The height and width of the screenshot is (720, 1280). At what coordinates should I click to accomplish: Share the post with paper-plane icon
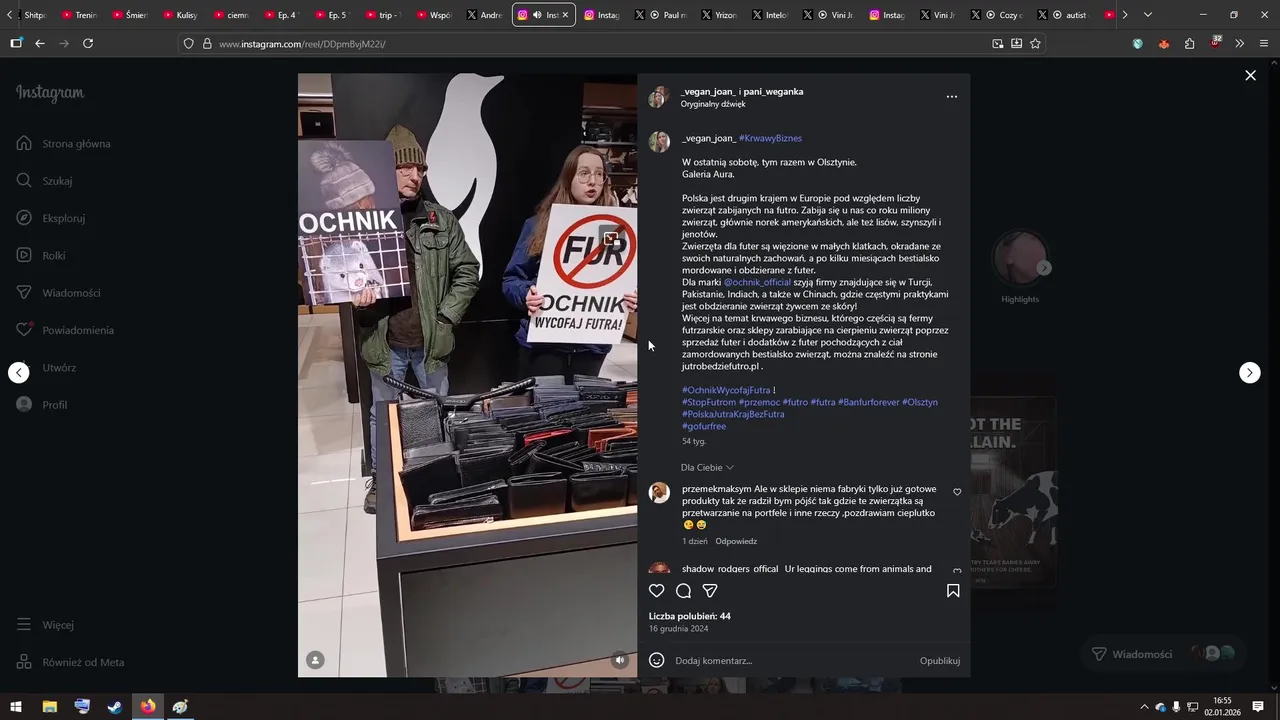[710, 591]
